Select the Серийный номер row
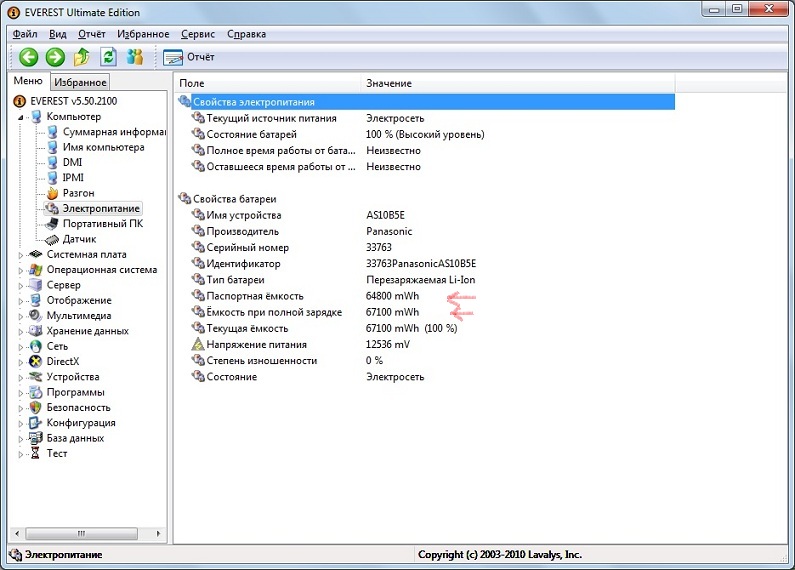 click(426, 247)
